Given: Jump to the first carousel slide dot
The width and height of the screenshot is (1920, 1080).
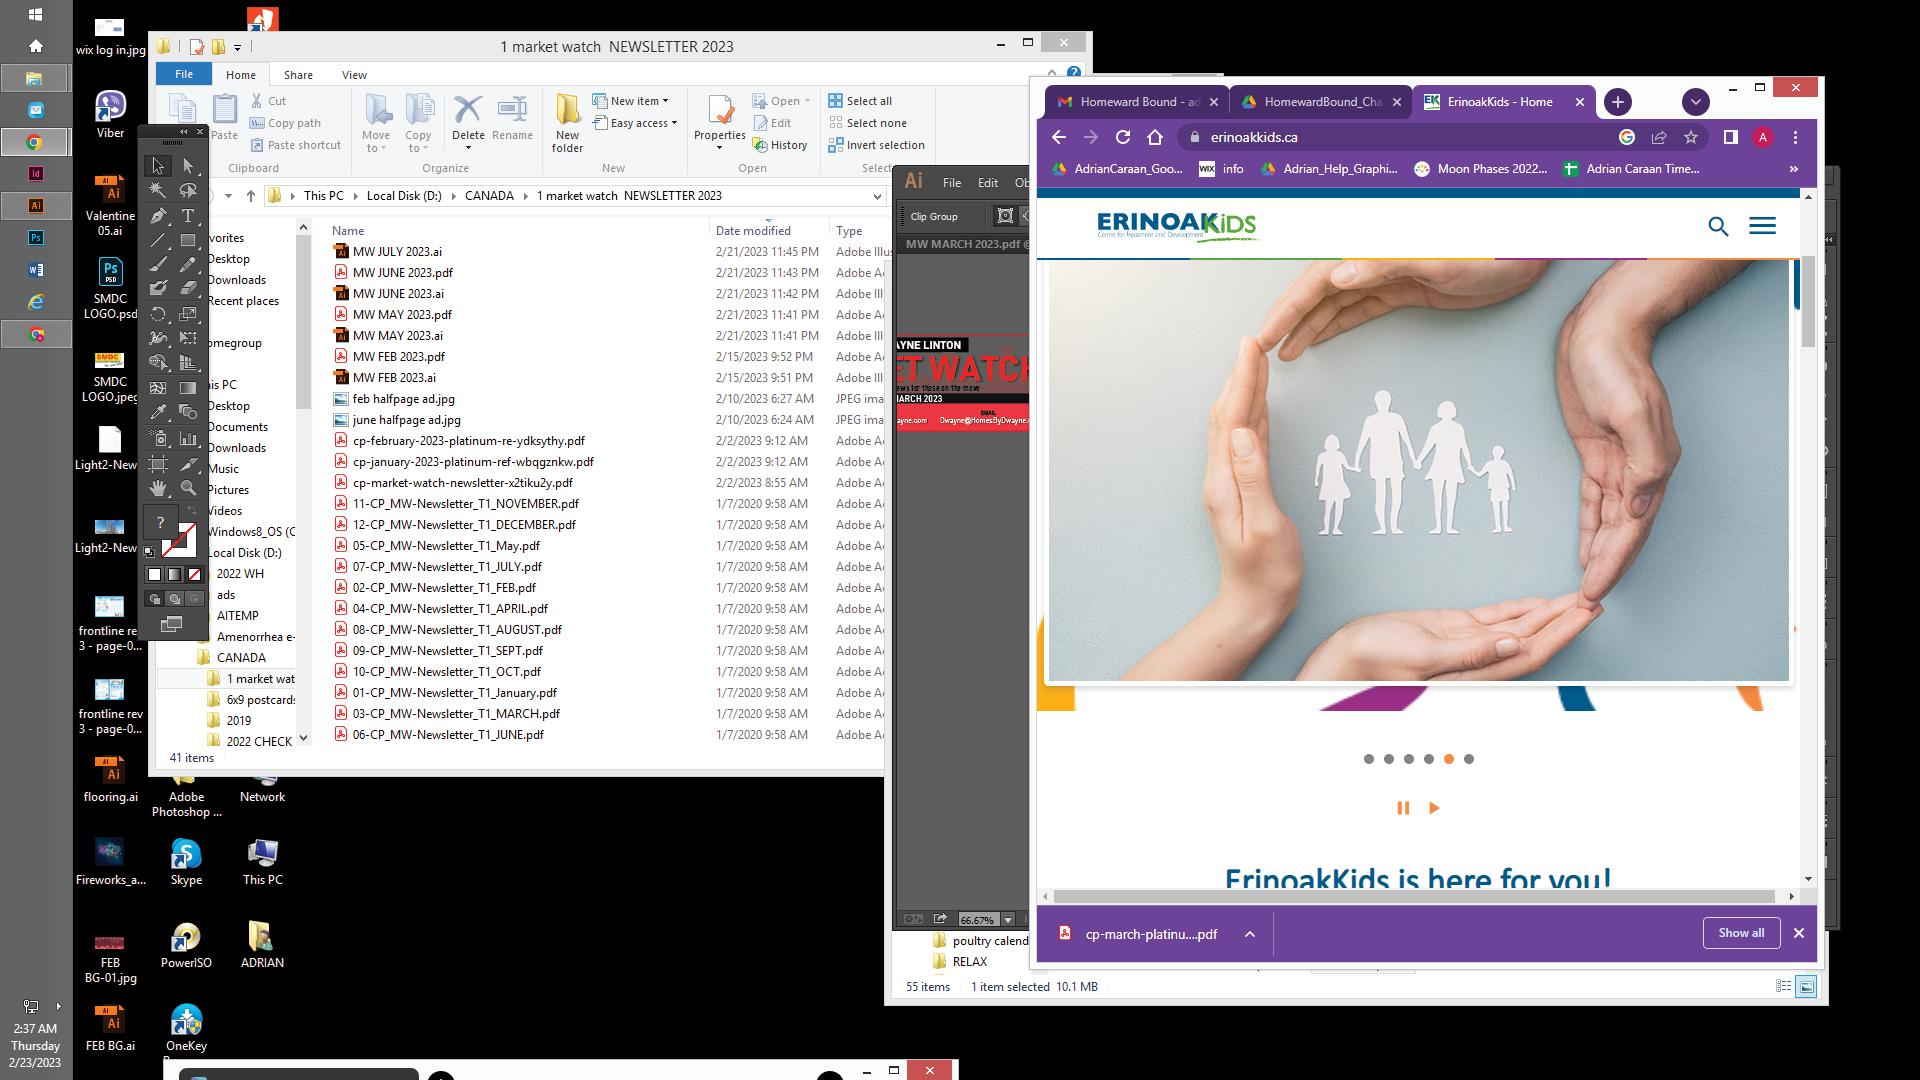Looking at the screenshot, I should pyautogui.click(x=1369, y=759).
